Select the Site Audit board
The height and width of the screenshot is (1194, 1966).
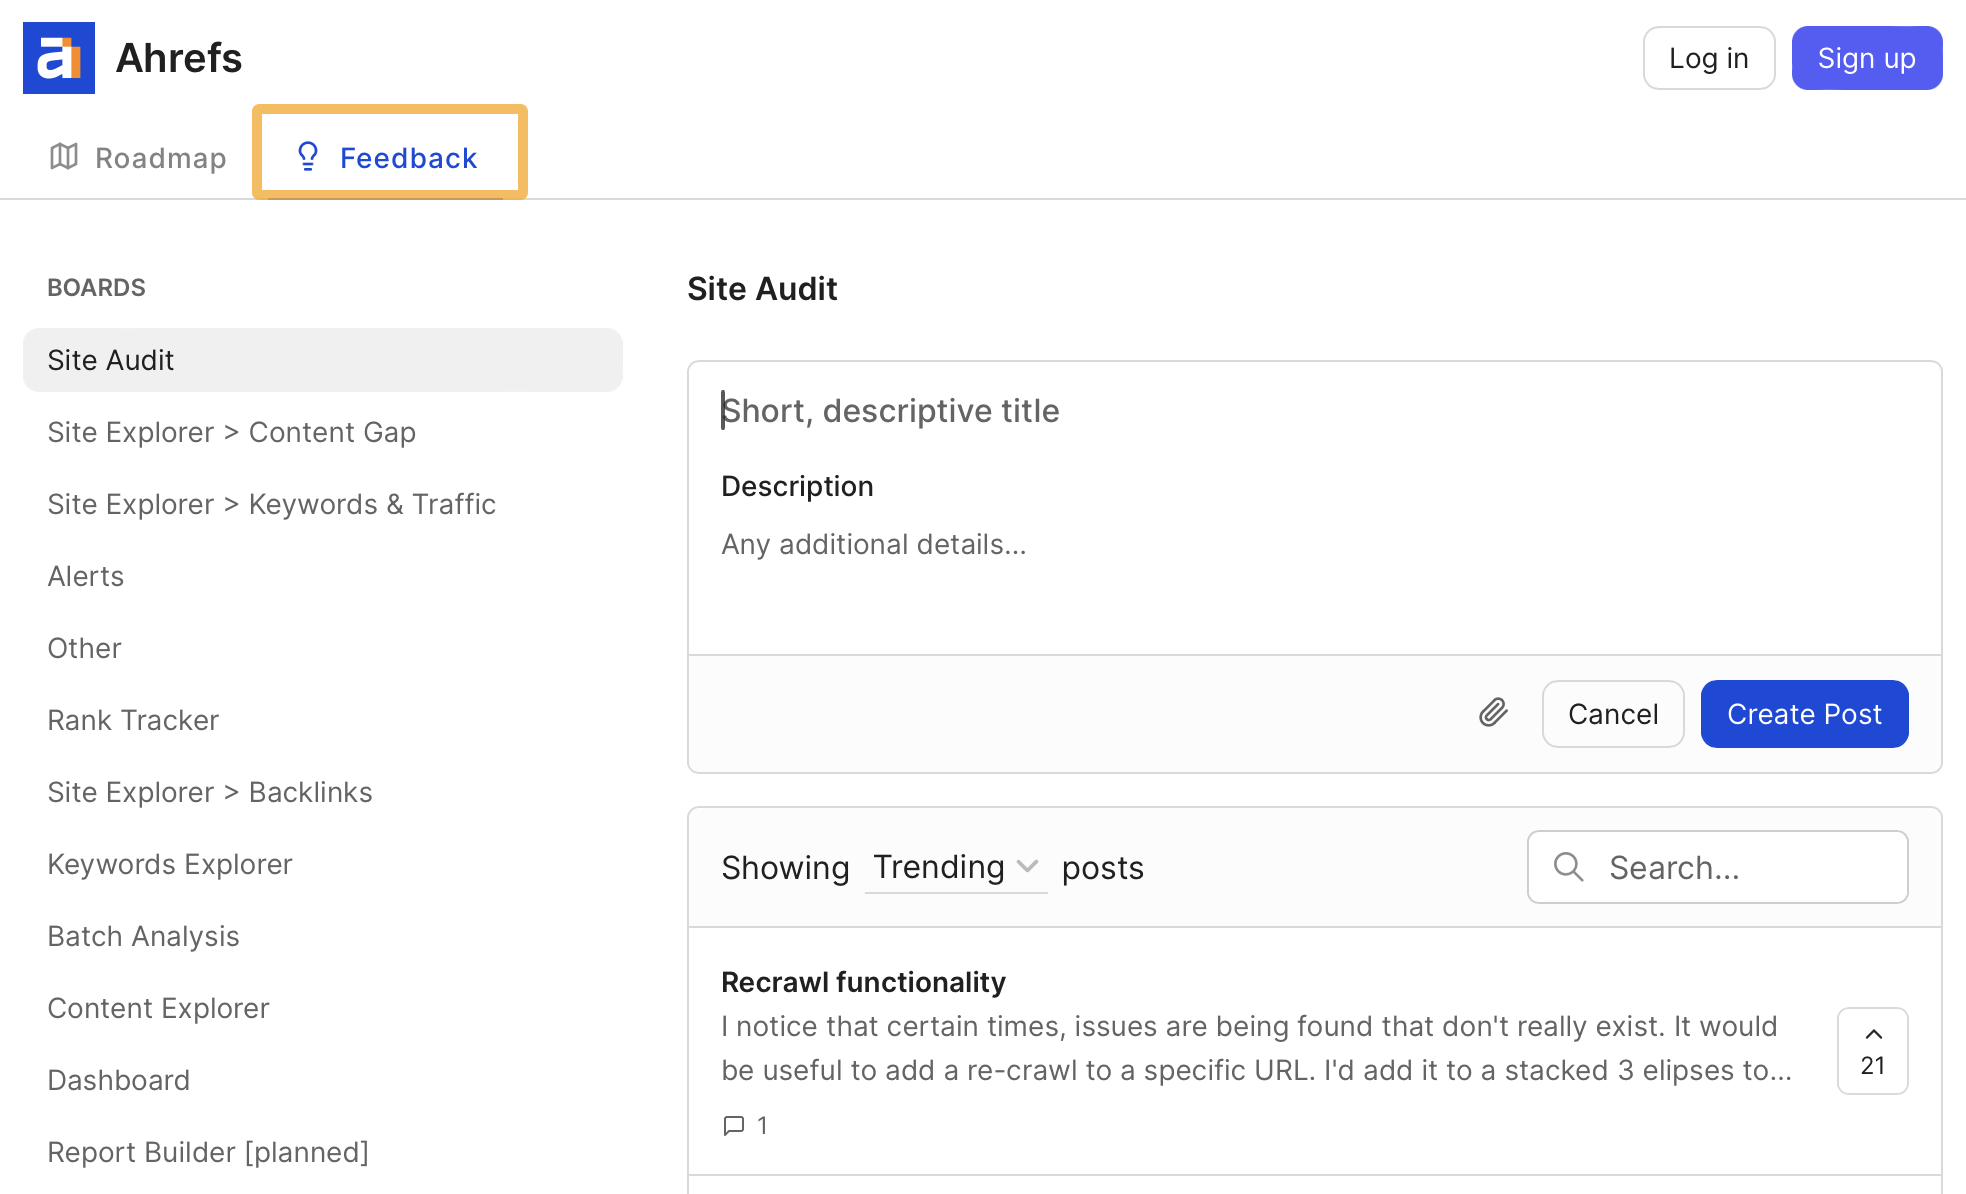pyautogui.click(x=110, y=360)
